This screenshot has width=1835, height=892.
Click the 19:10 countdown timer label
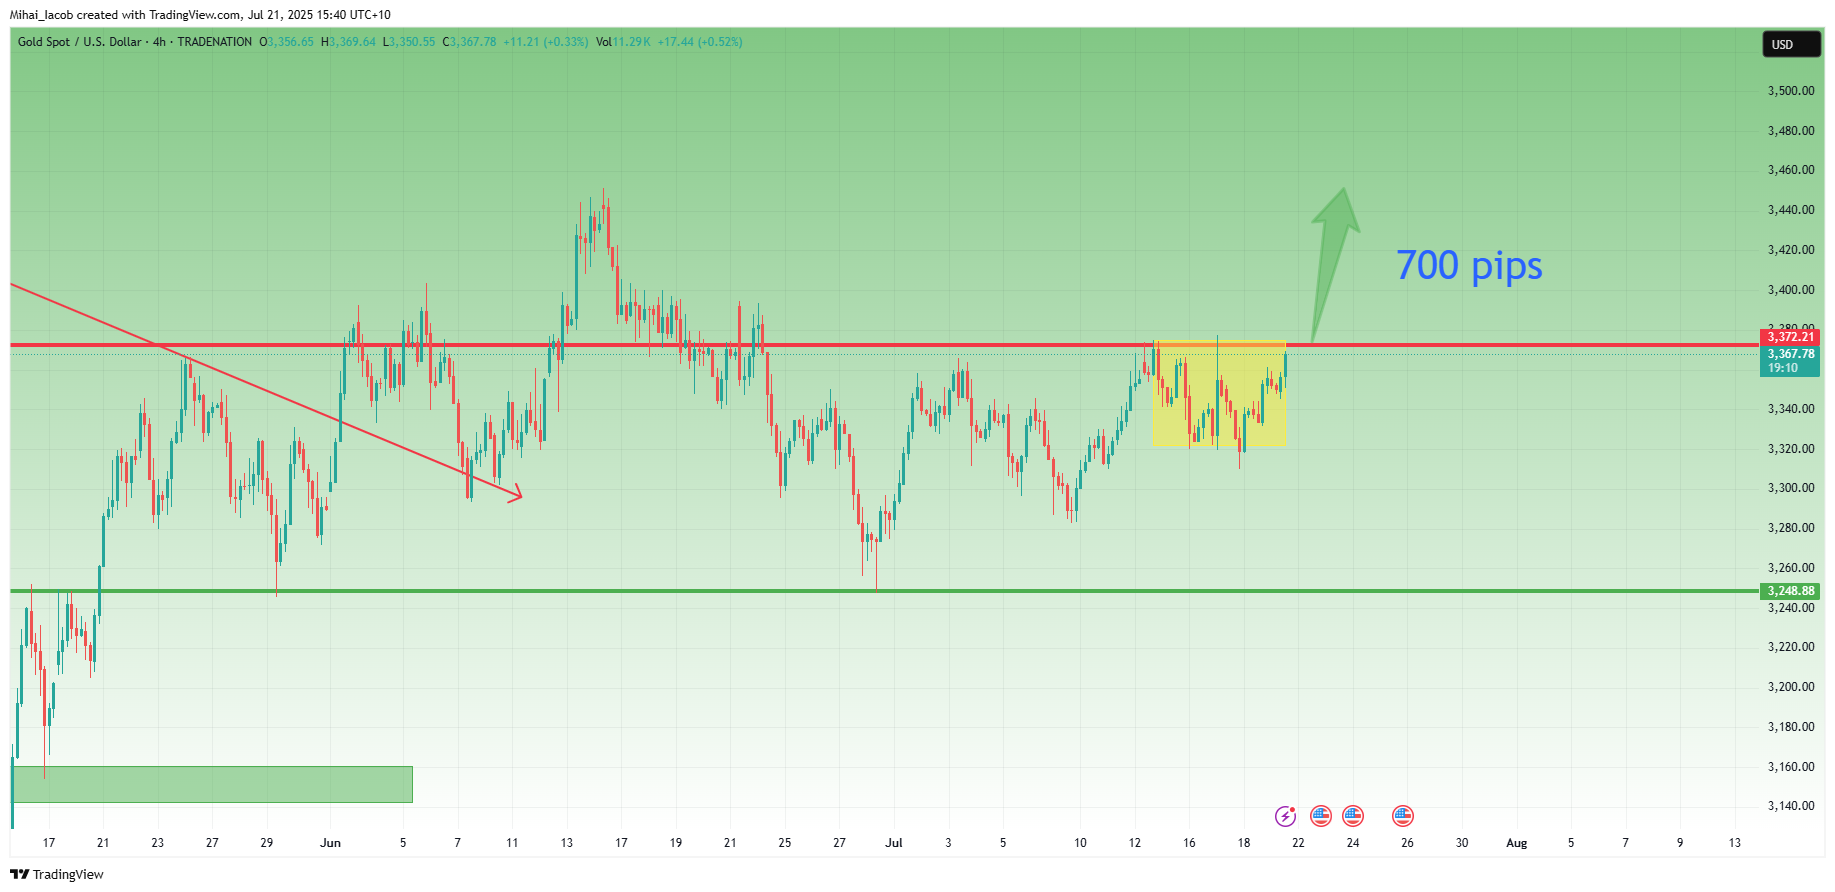[1782, 368]
